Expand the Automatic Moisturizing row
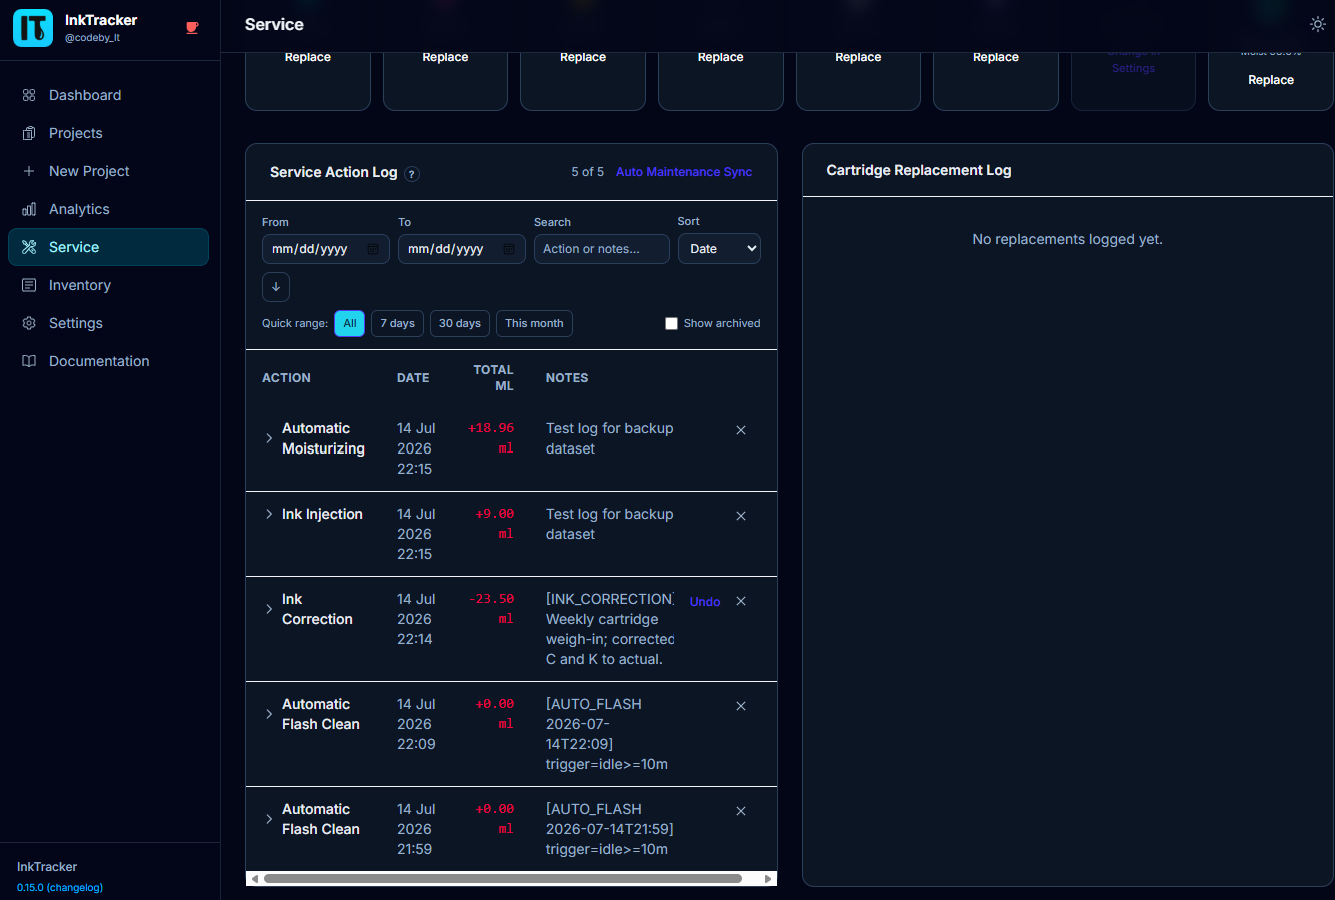 tap(269, 438)
